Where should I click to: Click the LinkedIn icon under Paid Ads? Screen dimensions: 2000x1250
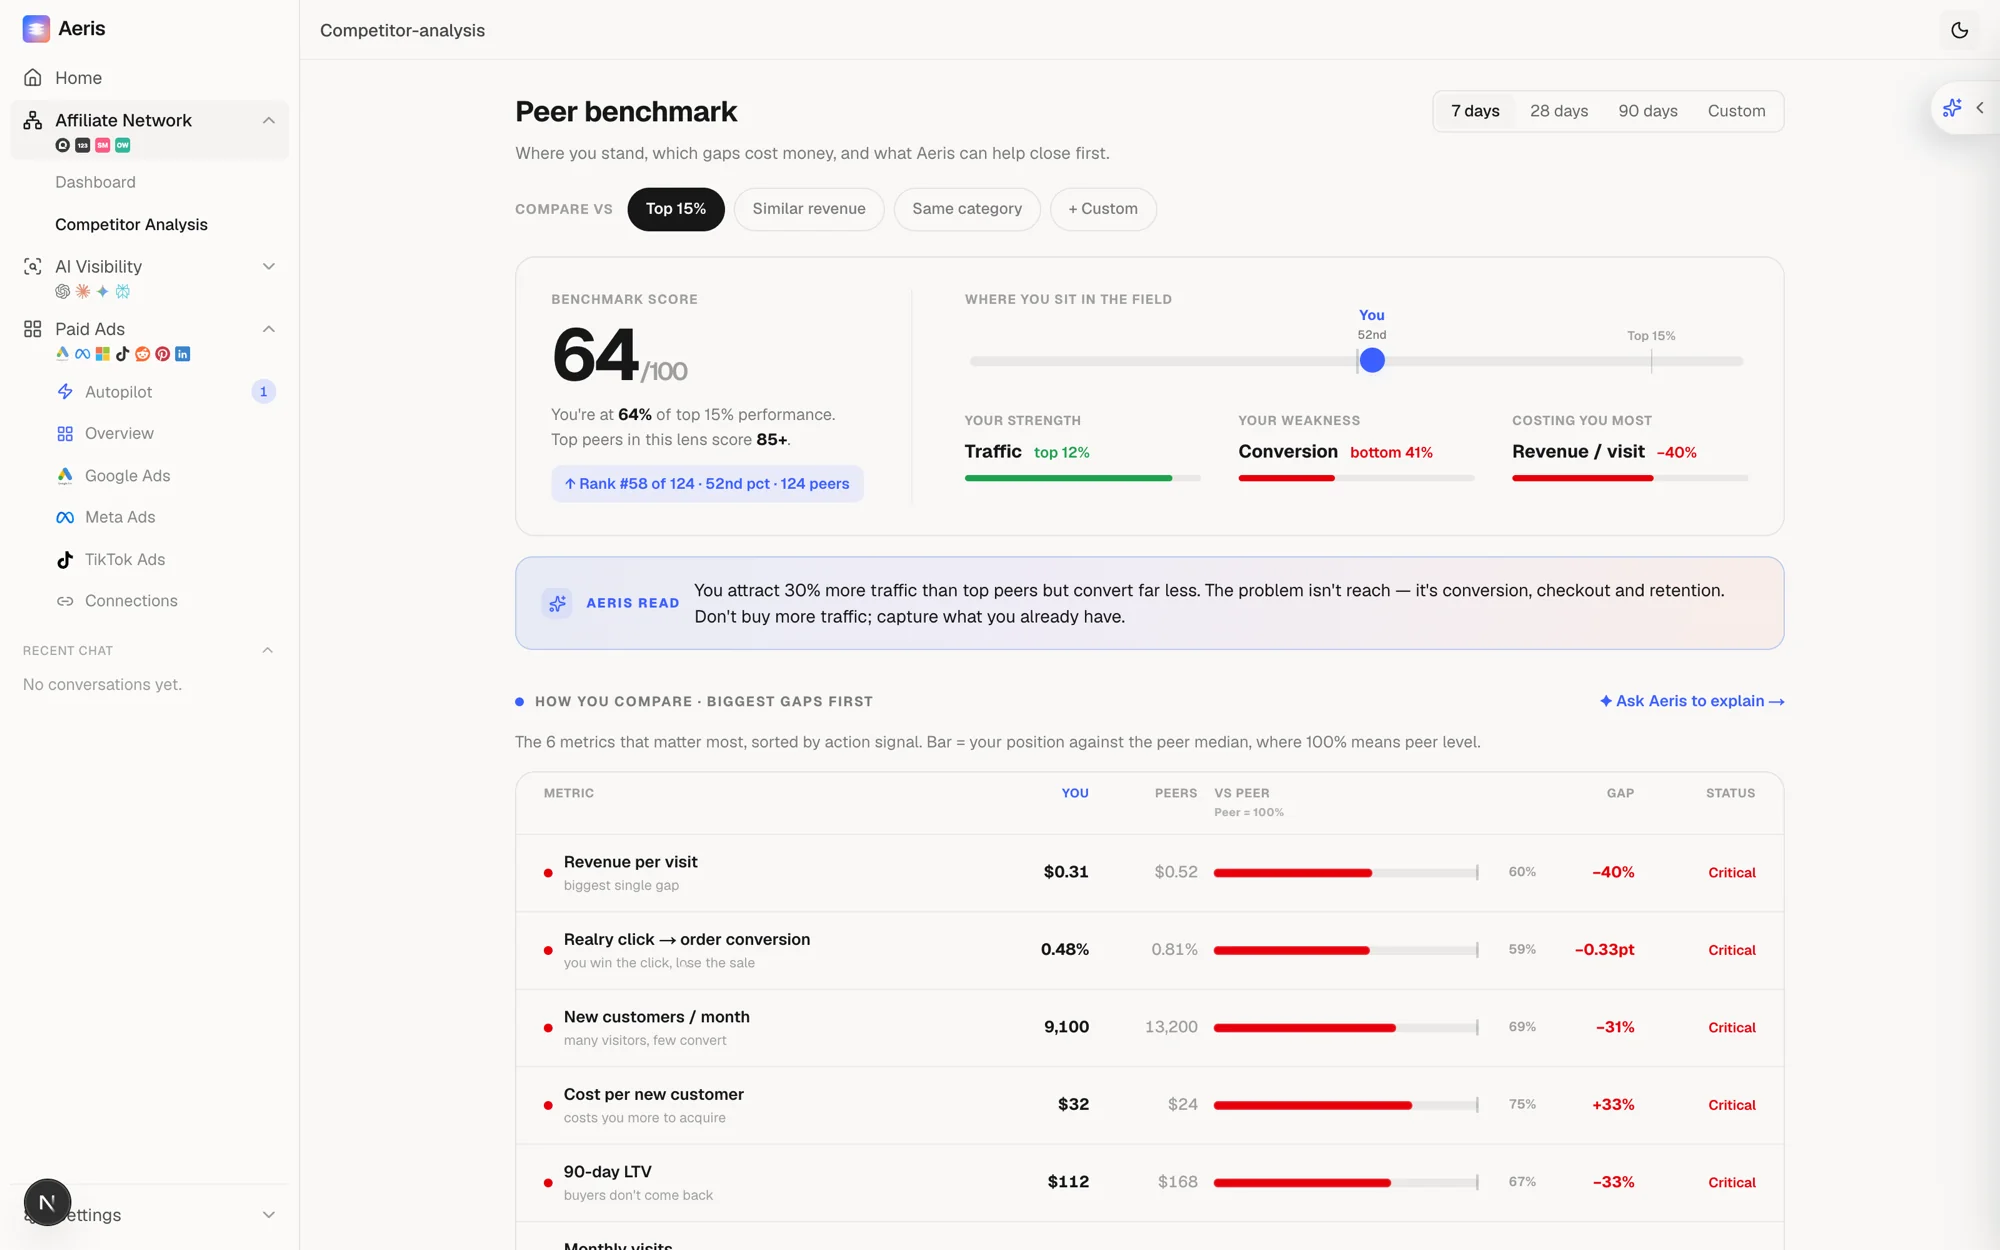pyautogui.click(x=182, y=354)
